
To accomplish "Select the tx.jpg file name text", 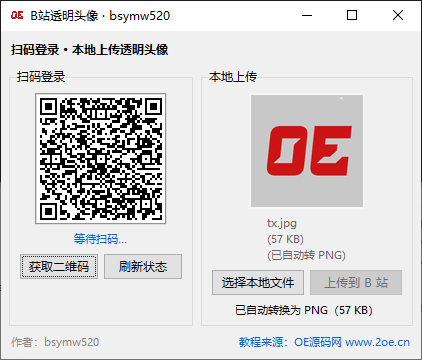I will point(282,223).
